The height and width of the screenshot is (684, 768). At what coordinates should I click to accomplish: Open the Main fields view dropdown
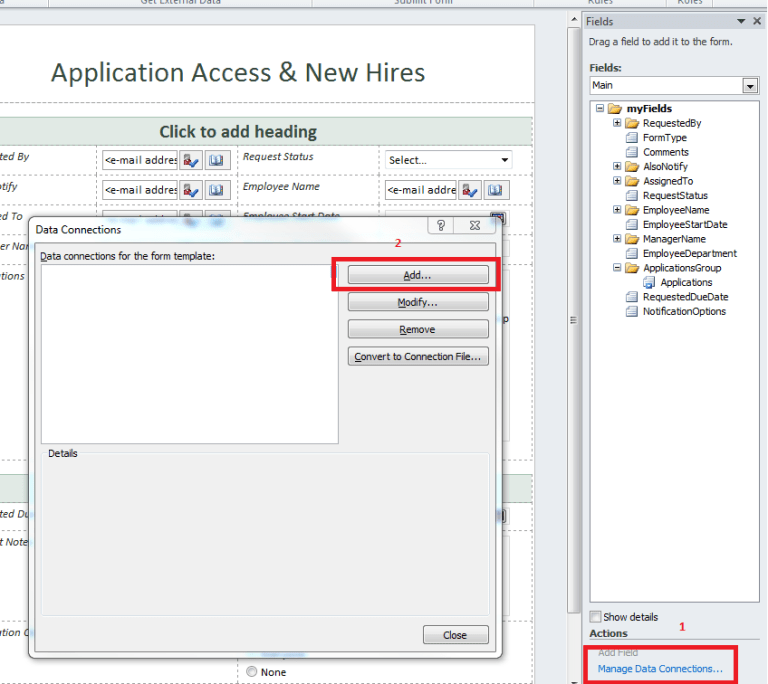(x=750, y=87)
